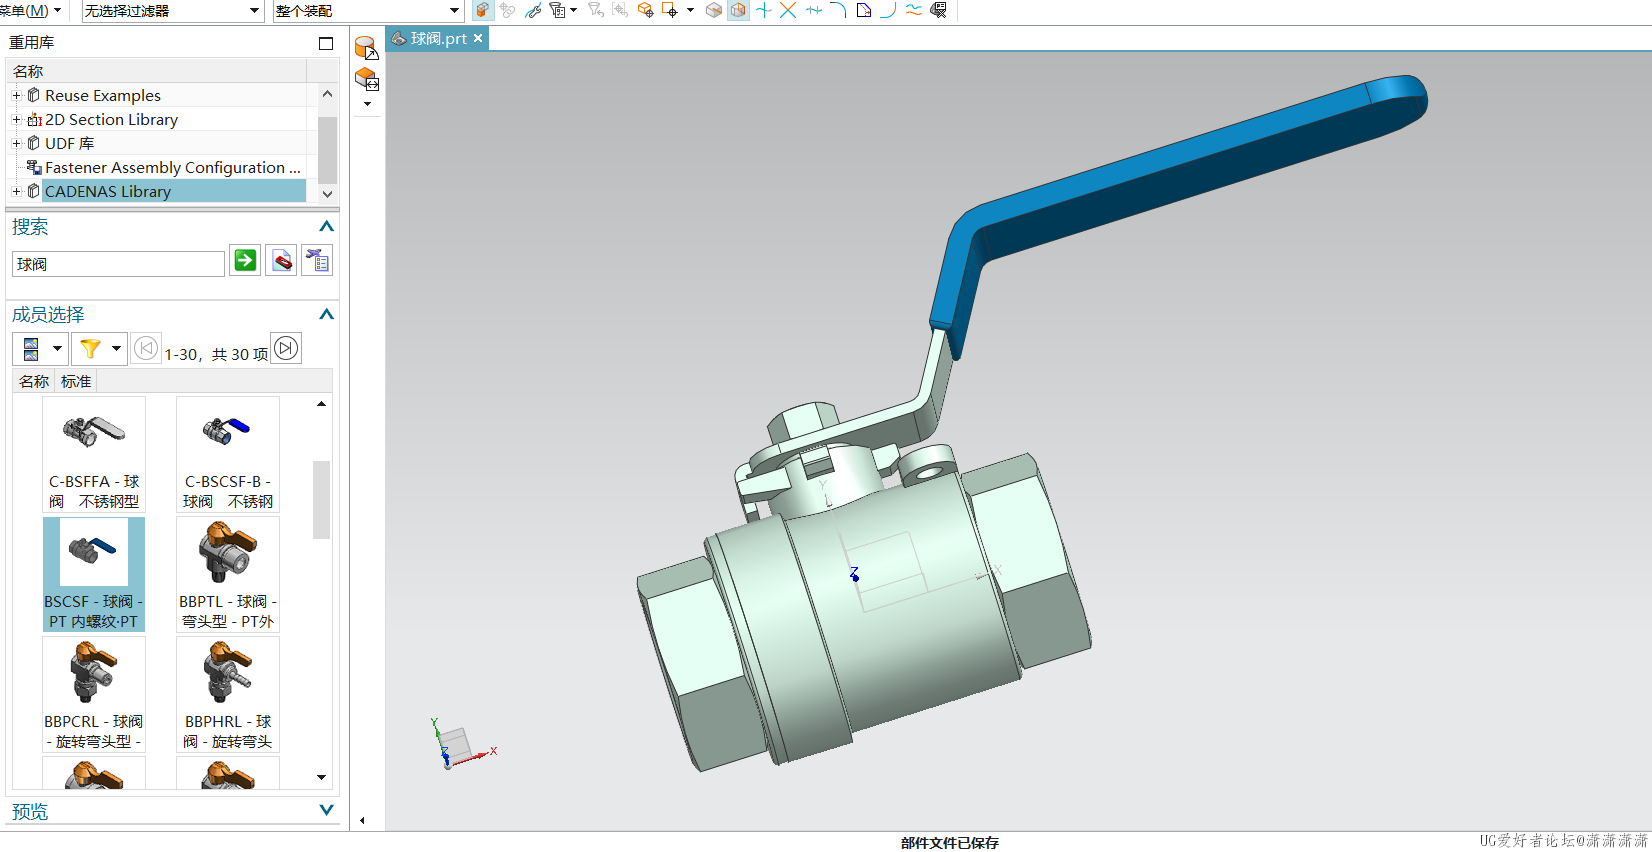
Task: Click the solid body selection icon in top toolbar
Action: [x=482, y=10]
